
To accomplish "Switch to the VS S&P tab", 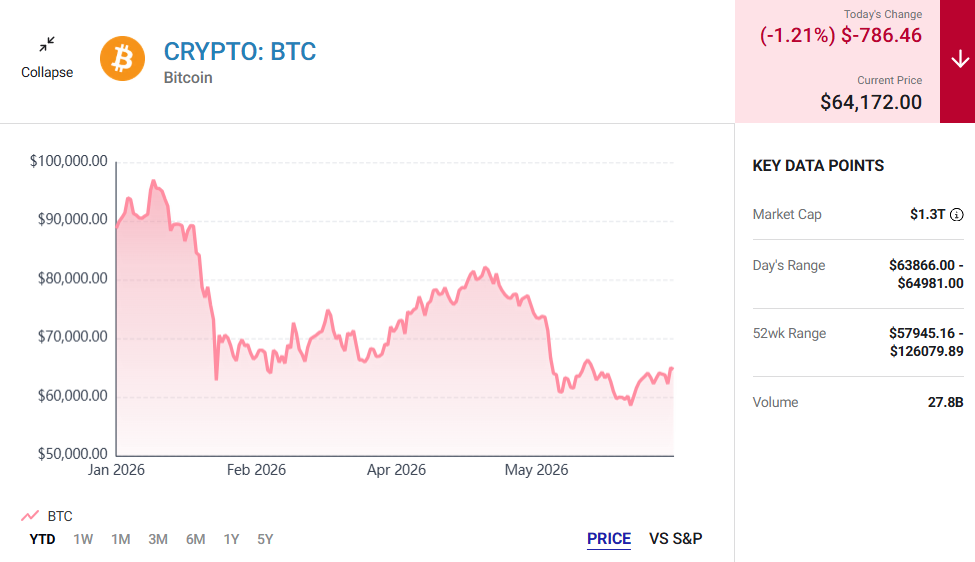I will coord(675,538).
